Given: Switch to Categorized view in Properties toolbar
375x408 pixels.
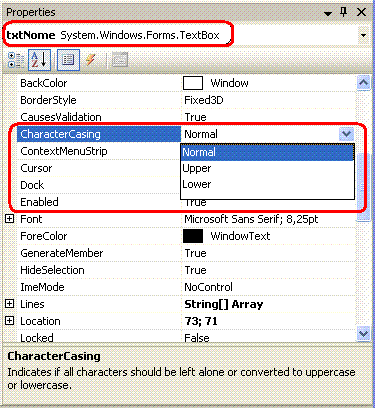Looking at the screenshot, I should [x=16, y=60].
